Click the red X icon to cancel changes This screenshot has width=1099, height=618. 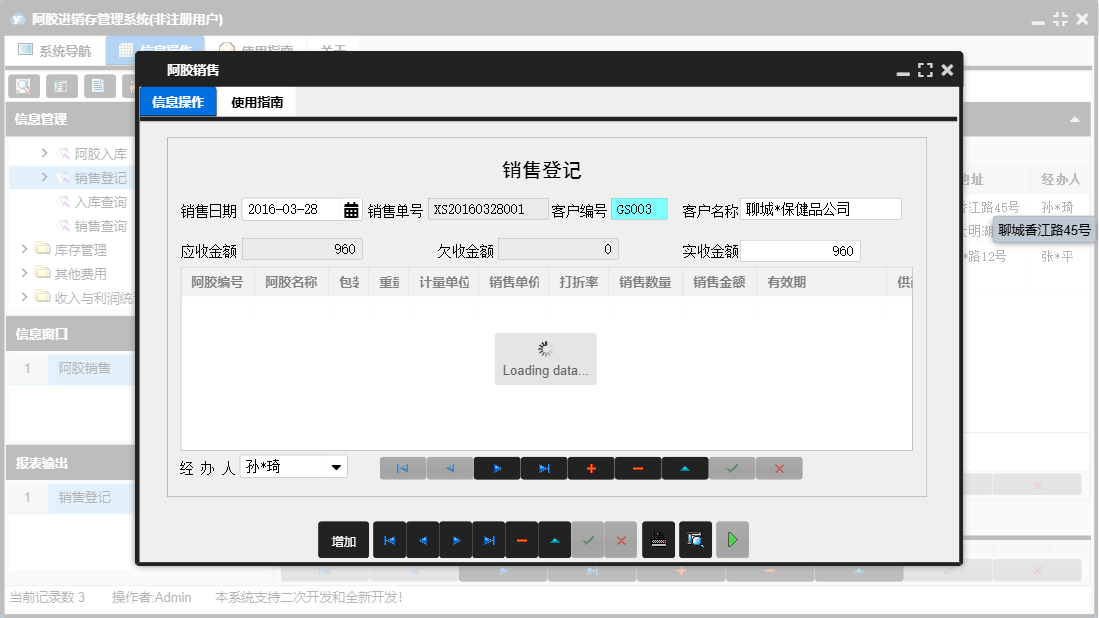pos(778,467)
